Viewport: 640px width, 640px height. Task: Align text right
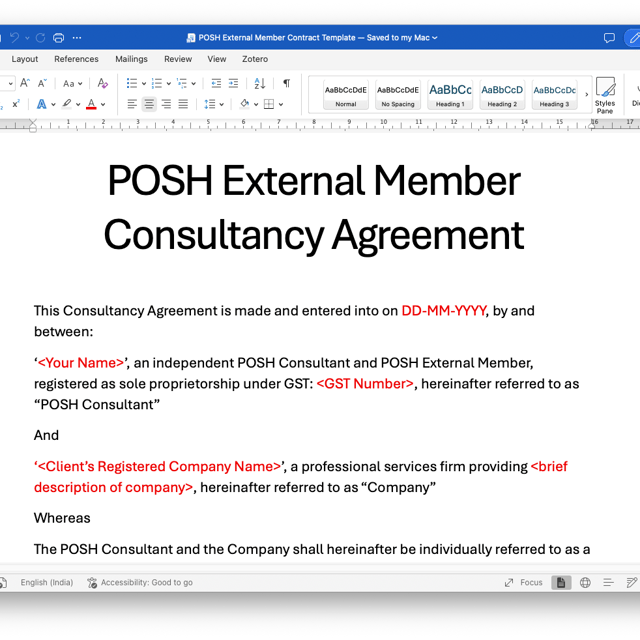(166, 104)
